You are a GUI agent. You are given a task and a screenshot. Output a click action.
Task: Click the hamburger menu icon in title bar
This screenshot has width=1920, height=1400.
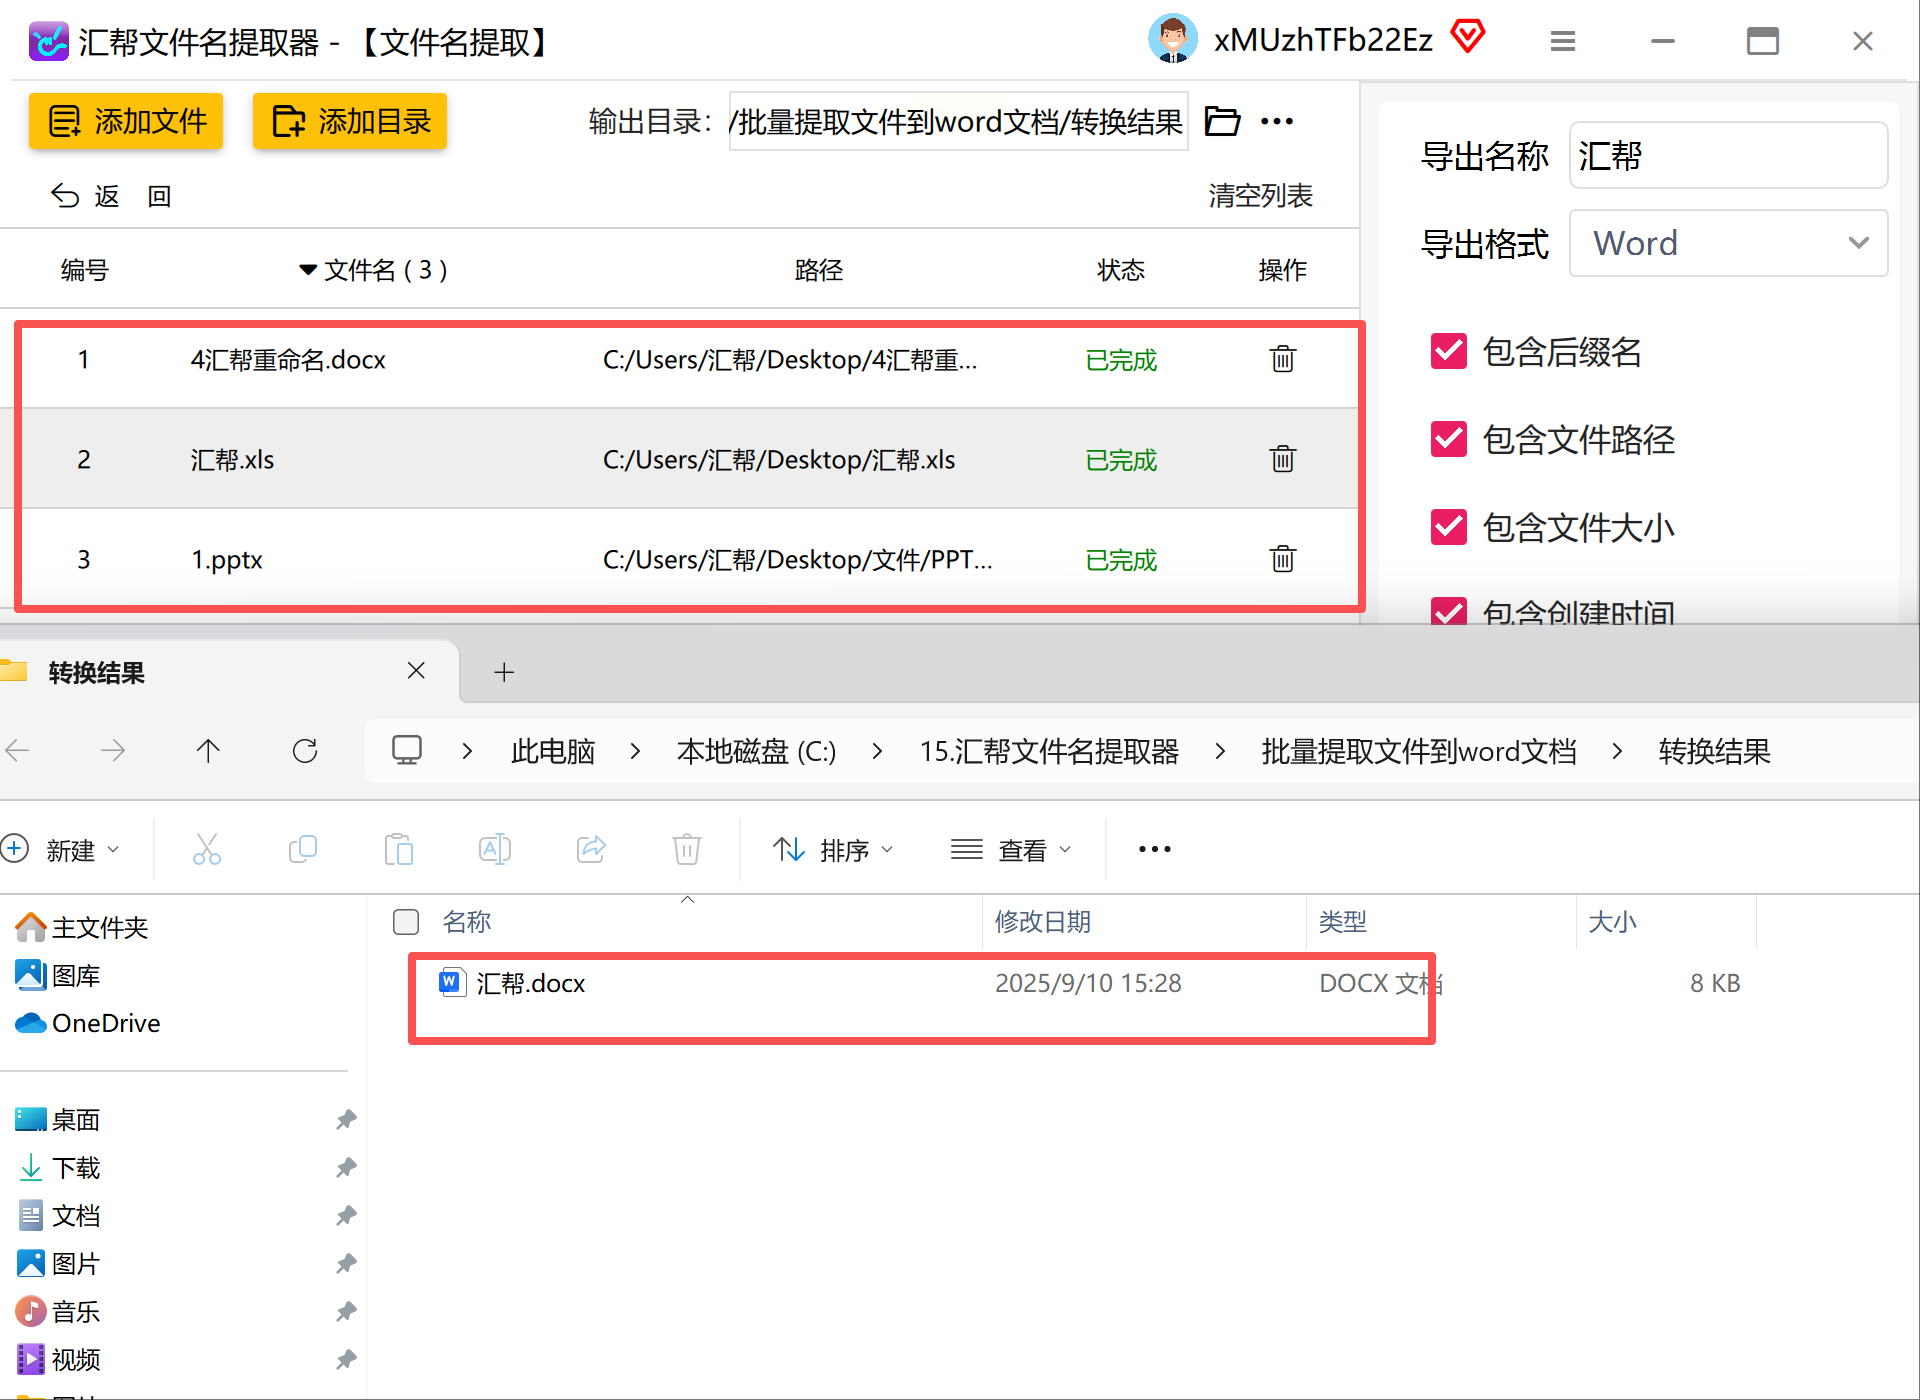coord(1562,41)
